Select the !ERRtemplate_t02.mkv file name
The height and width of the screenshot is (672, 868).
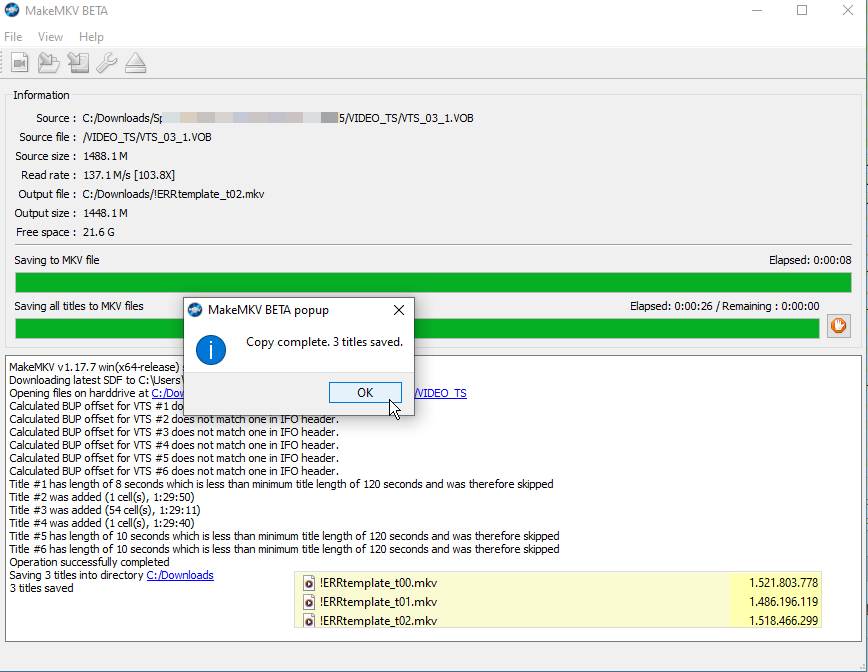[379, 621]
